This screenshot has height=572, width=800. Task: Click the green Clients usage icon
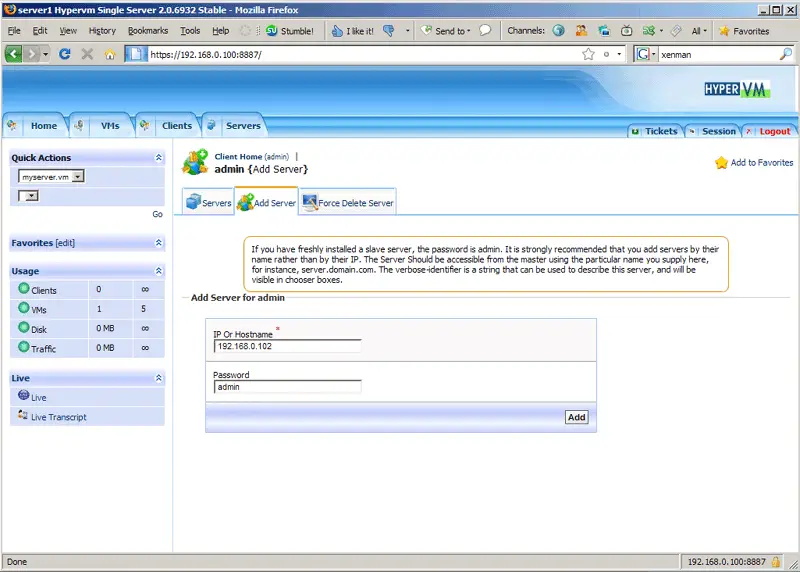(x=23, y=288)
